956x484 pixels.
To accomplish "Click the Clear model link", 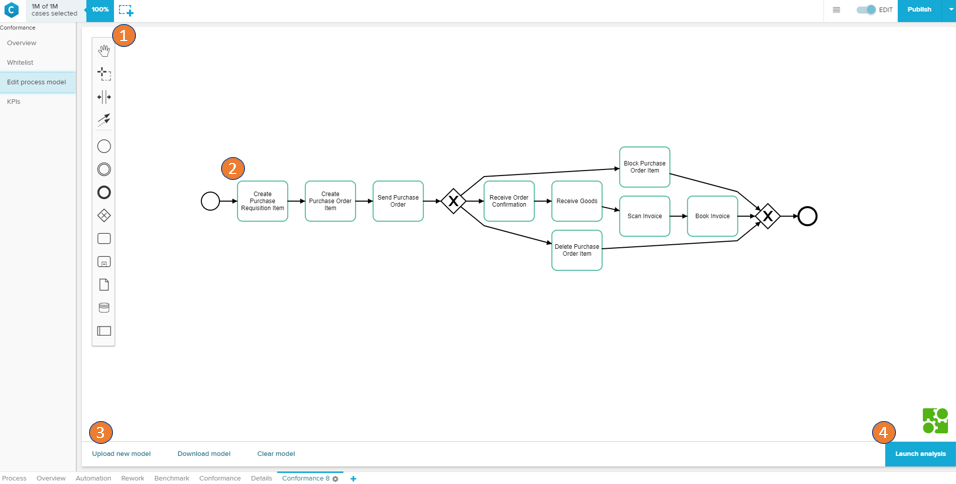I will [x=276, y=454].
